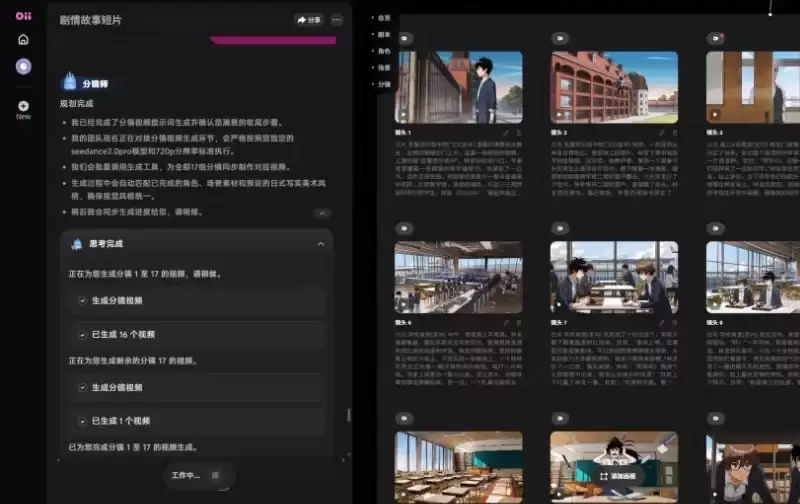Play the 镜头 7 video clip
The height and width of the screenshot is (504, 800).
pos(559,305)
